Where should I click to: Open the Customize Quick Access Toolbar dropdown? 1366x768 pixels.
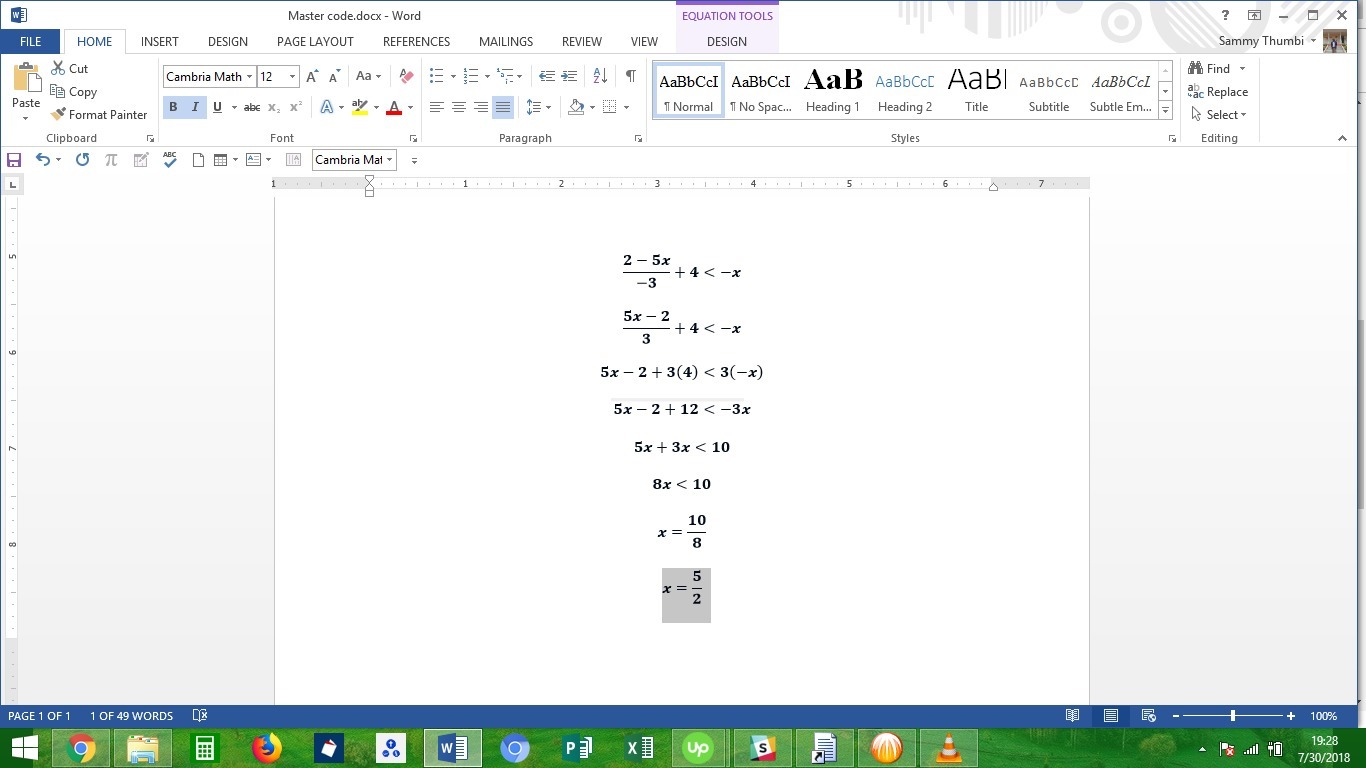click(414, 160)
